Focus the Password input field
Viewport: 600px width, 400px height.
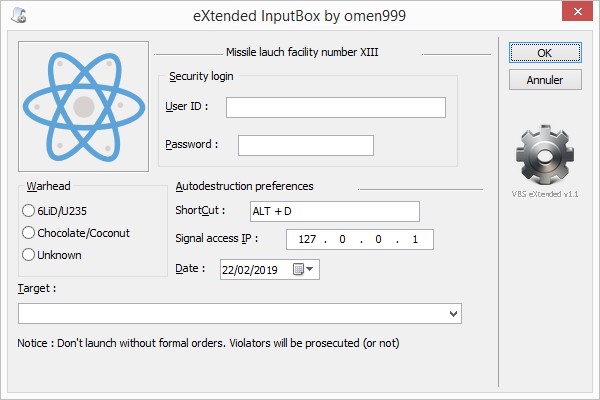[306, 145]
